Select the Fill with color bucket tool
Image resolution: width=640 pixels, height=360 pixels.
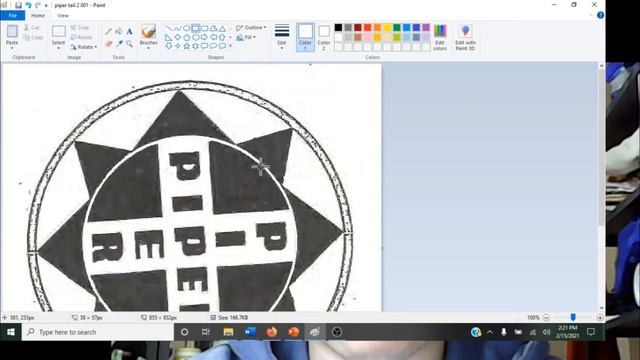119,31
